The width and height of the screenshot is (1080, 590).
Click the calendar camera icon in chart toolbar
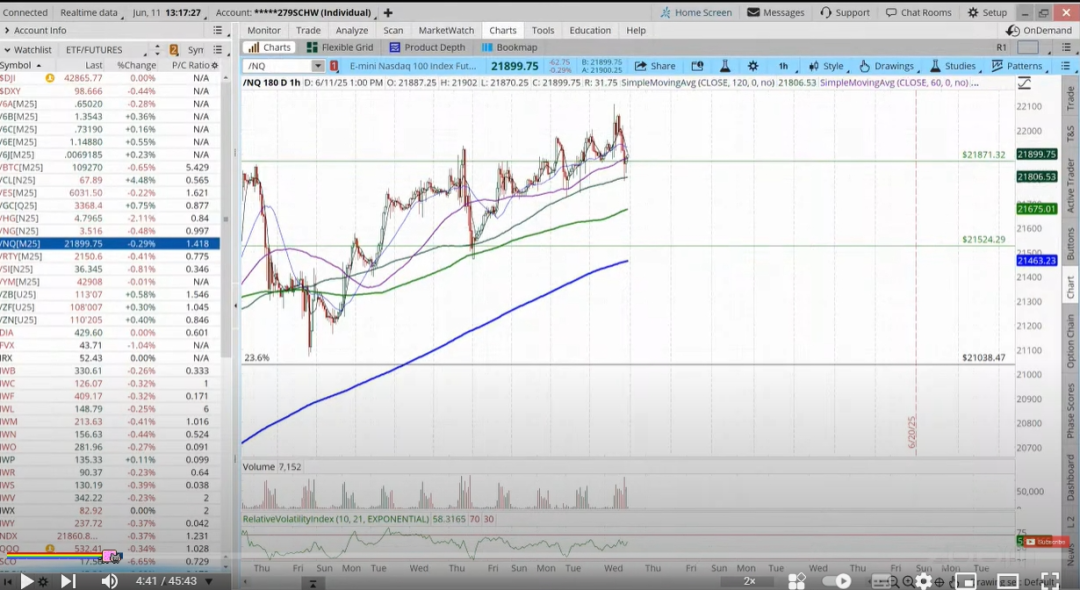(x=697, y=66)
